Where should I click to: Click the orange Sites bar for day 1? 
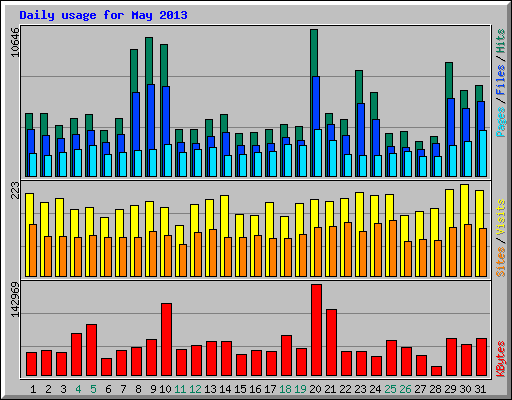(x=33, y=250)
